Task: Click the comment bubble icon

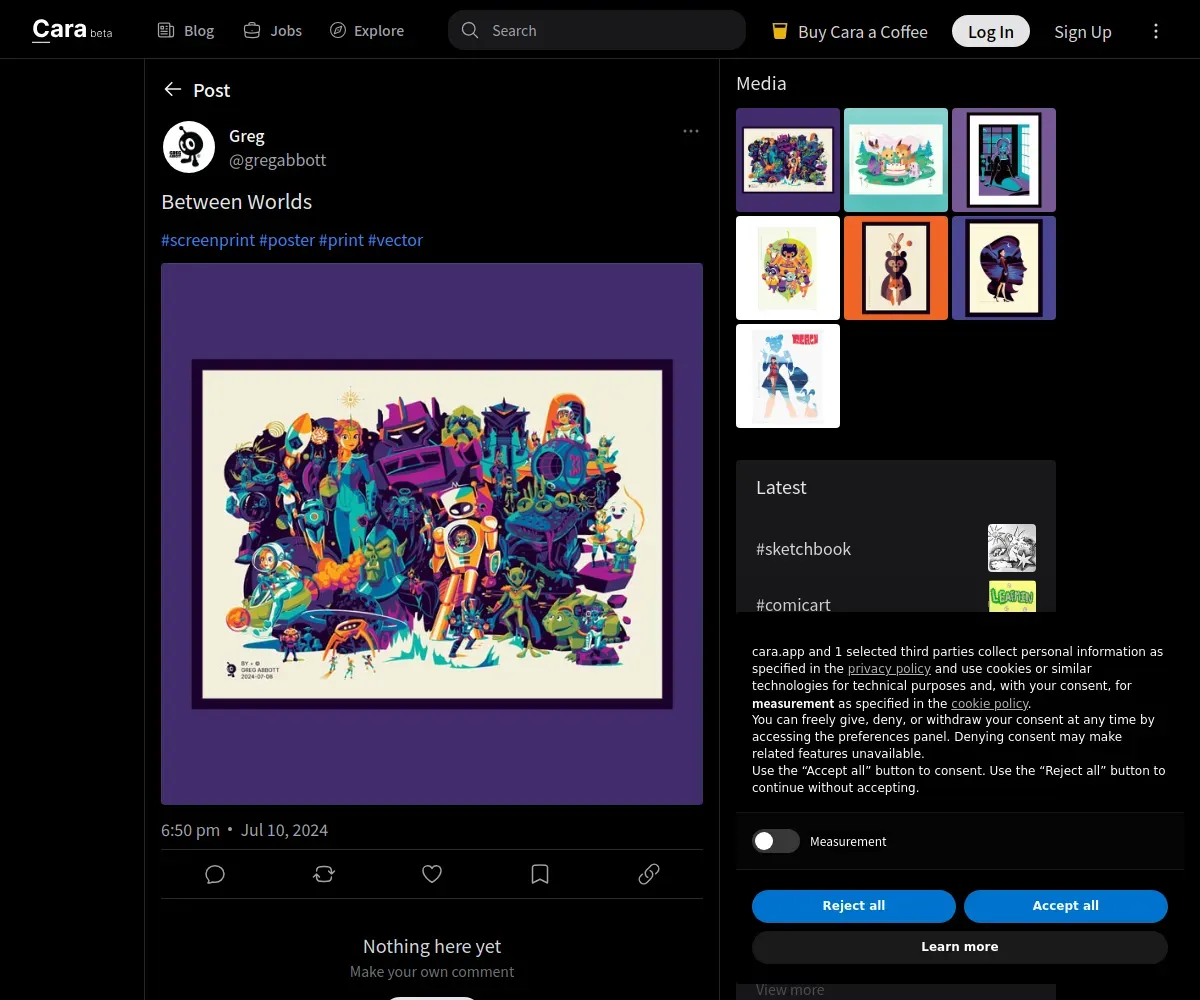Action: [x=215, y=874]
